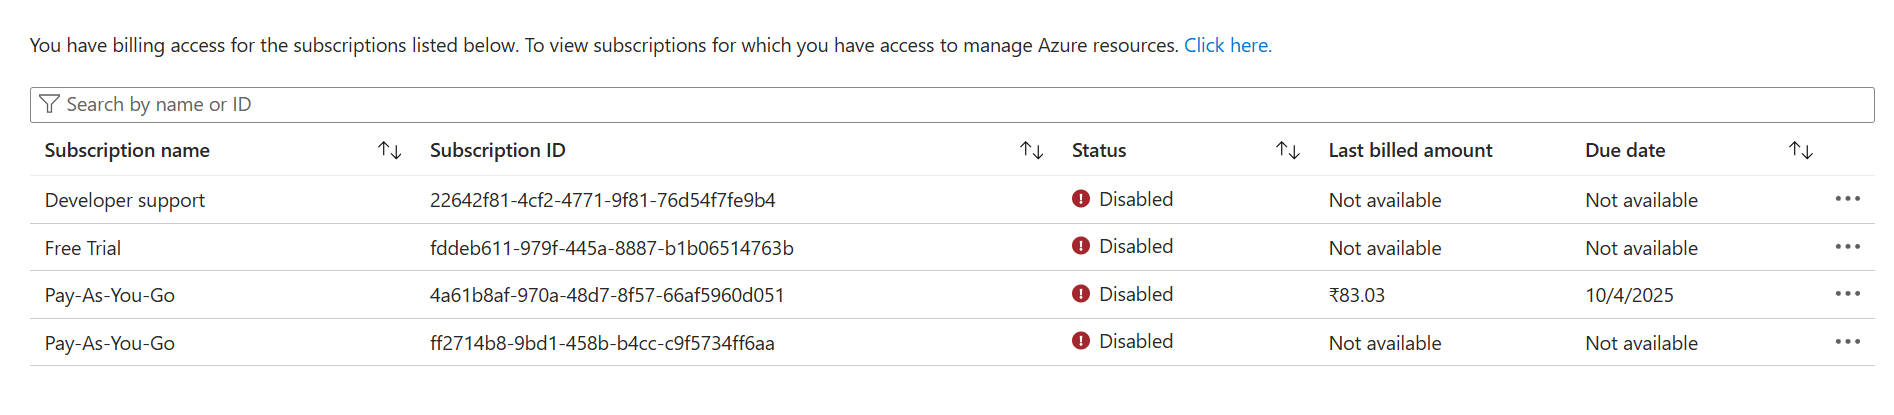The image size is (1894, 415).
Task: Open more options for Developer support row
Action: (1848, 199)
